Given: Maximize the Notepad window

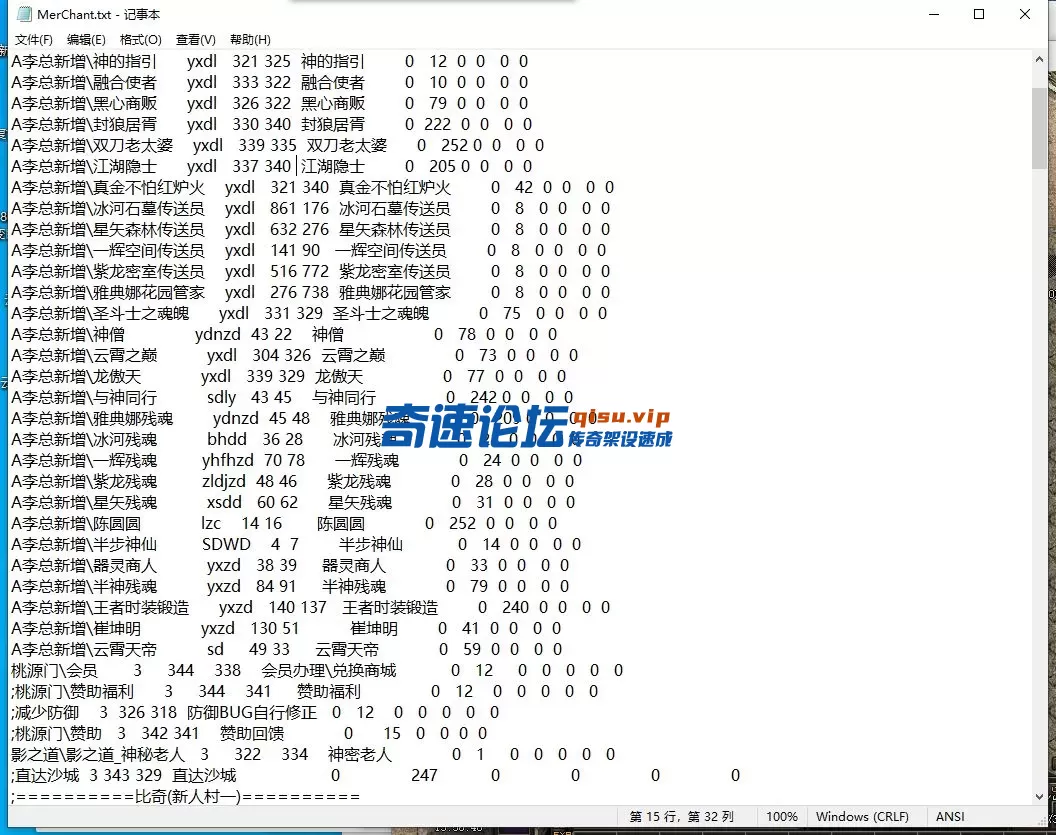Looking at the screenshot, I should pyautogui.click(x=979, y=14).
